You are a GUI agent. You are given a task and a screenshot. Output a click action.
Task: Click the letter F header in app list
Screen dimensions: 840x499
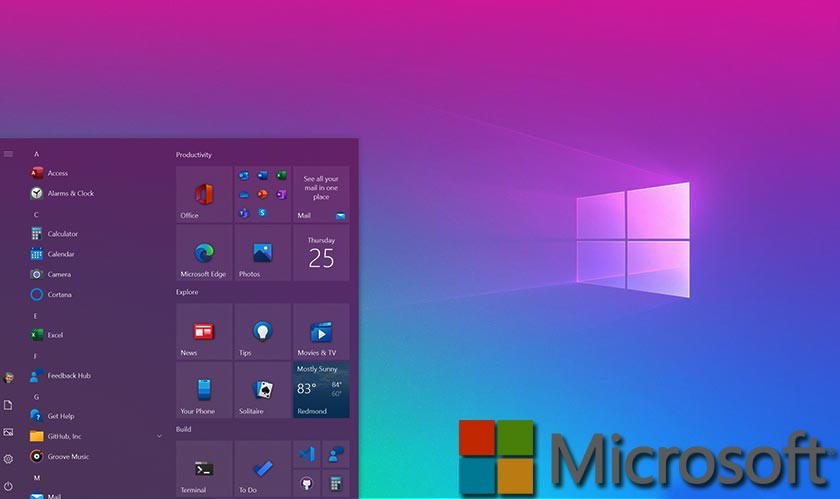click(x=35, y=356)
